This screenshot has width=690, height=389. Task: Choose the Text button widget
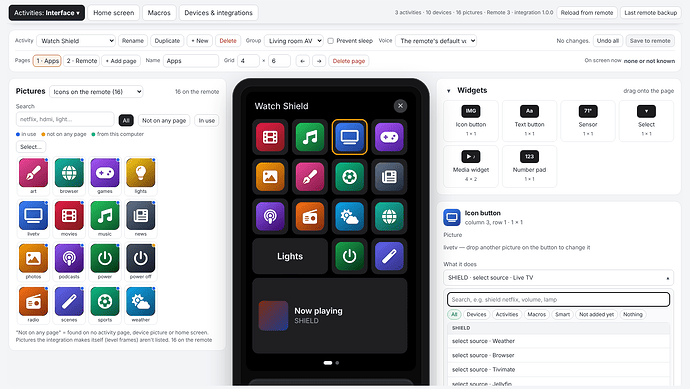pyautogui.click(x=529, y=121)
